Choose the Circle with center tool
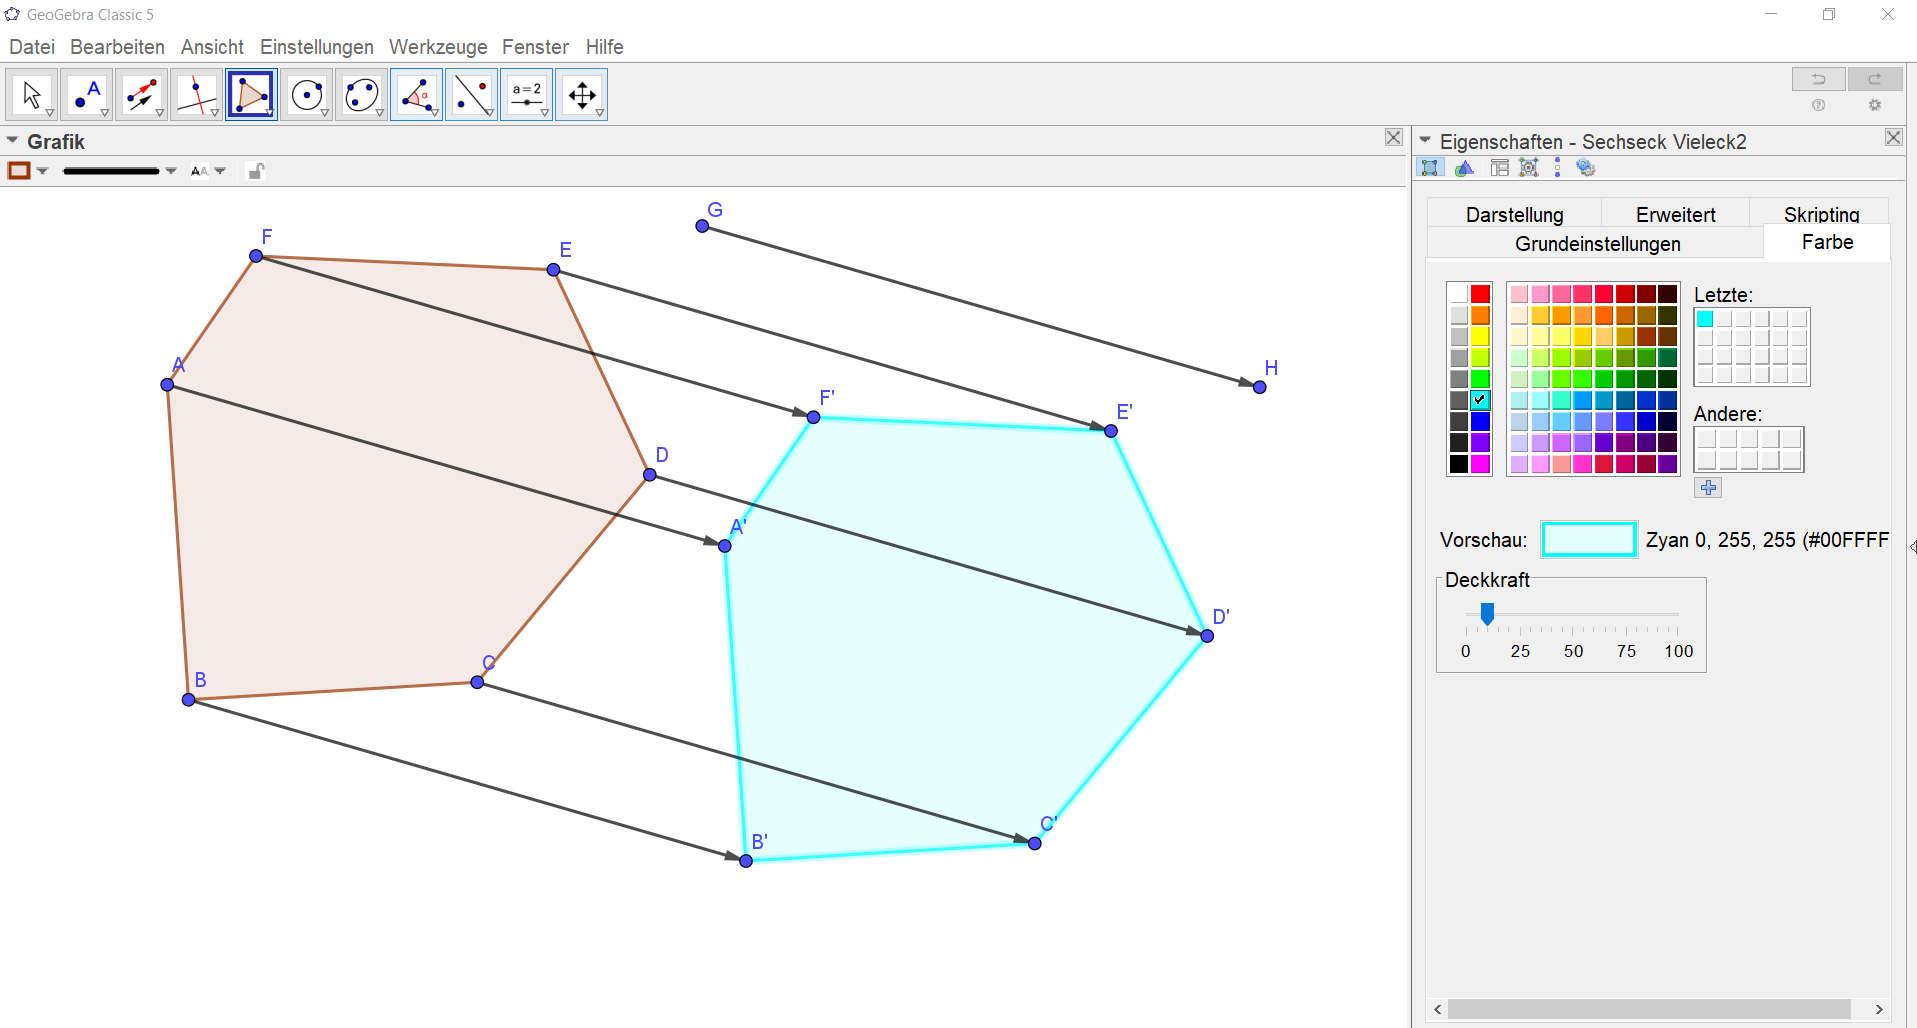The image size is (1917, 1028). click(306, 95)
